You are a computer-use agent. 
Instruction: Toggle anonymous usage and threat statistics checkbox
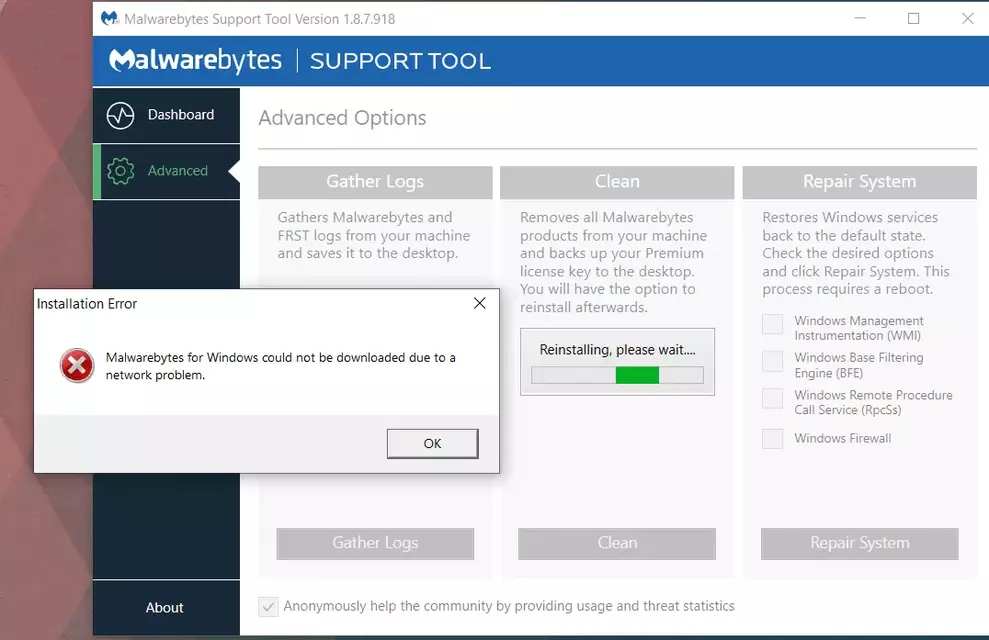268,607
